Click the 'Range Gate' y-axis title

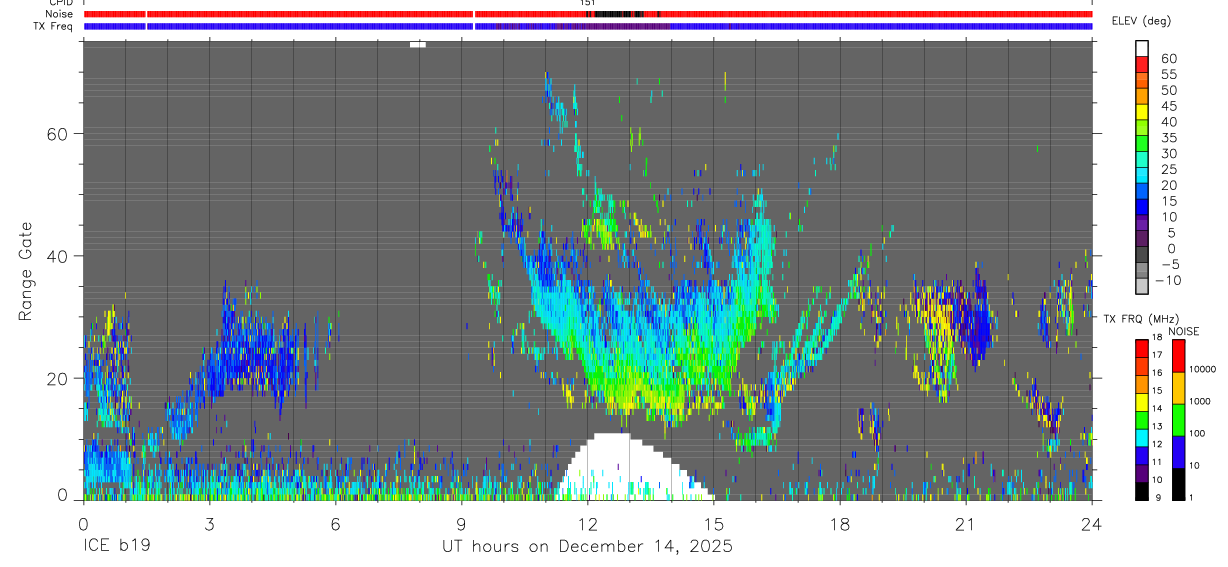(x=26, y=270)
